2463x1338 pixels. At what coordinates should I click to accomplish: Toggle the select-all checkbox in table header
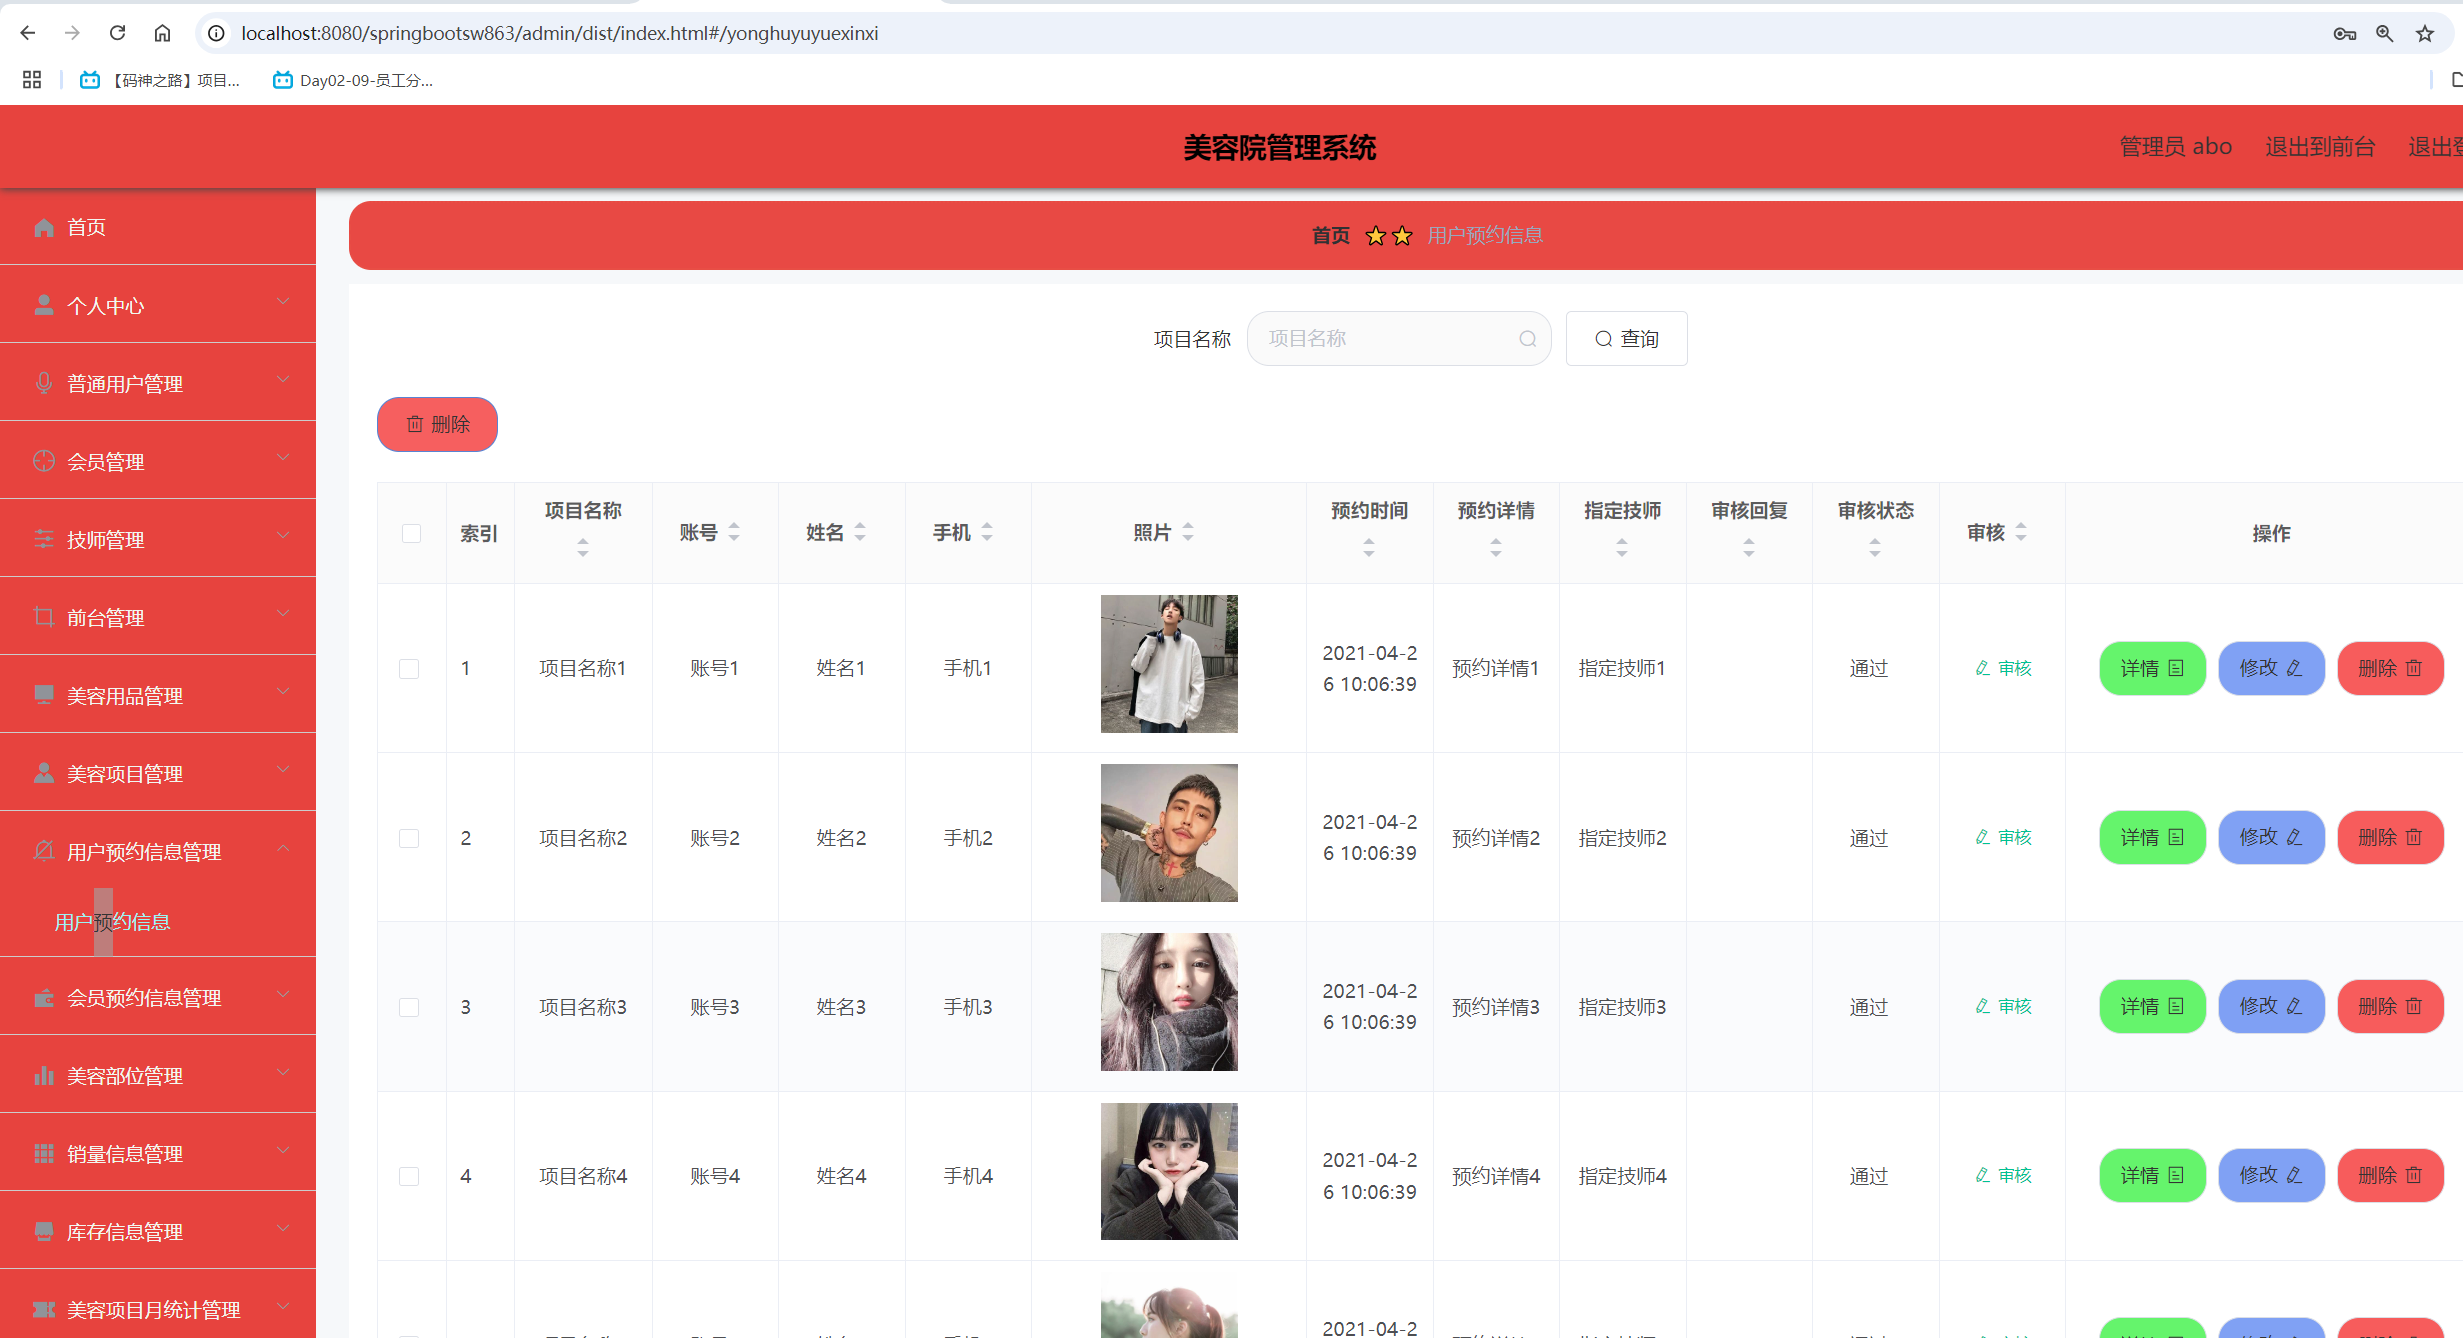412,533
